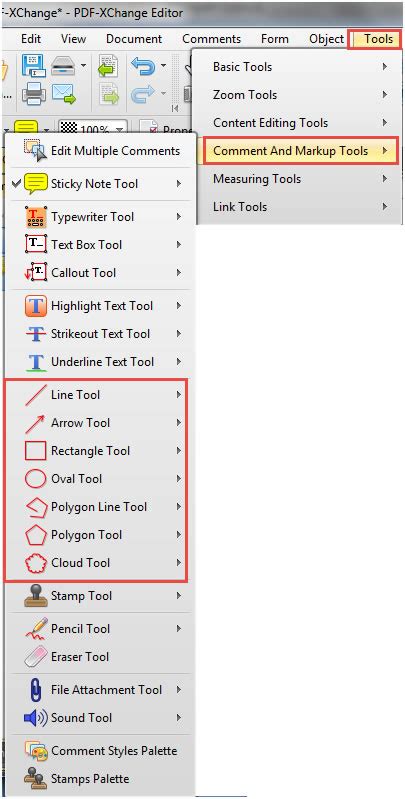Click the Sound Tool speaker icon
The width and height of the screenshot is (405, 799).
click(36, 718)
